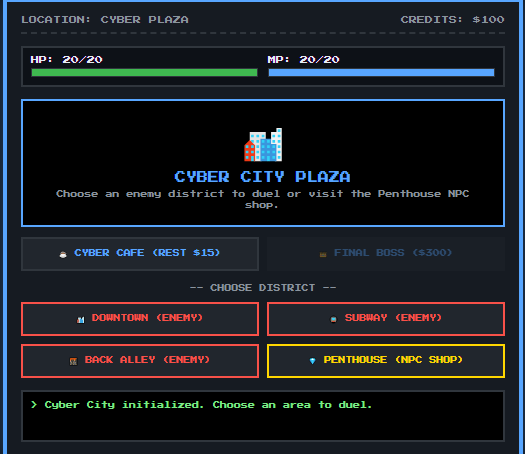The height and width of the screenshot is (454, 525).
Task: Click the diamond icon beside Penthouse
Action: click(312, 361)
